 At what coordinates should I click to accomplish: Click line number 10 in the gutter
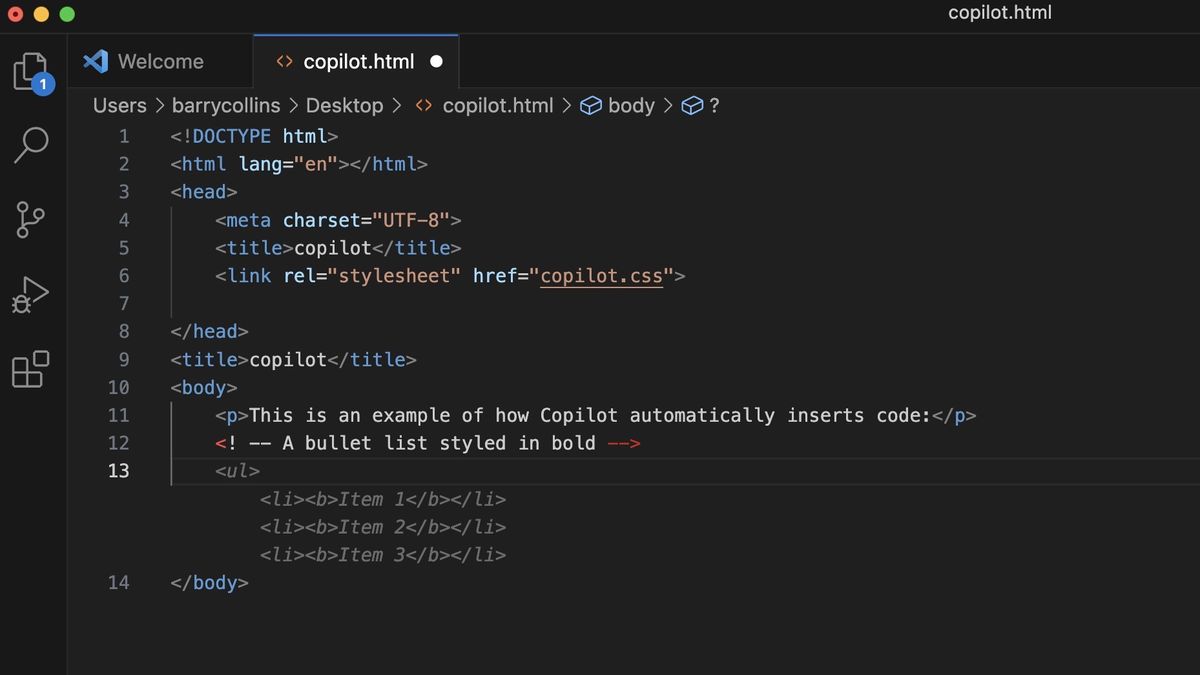118,387
